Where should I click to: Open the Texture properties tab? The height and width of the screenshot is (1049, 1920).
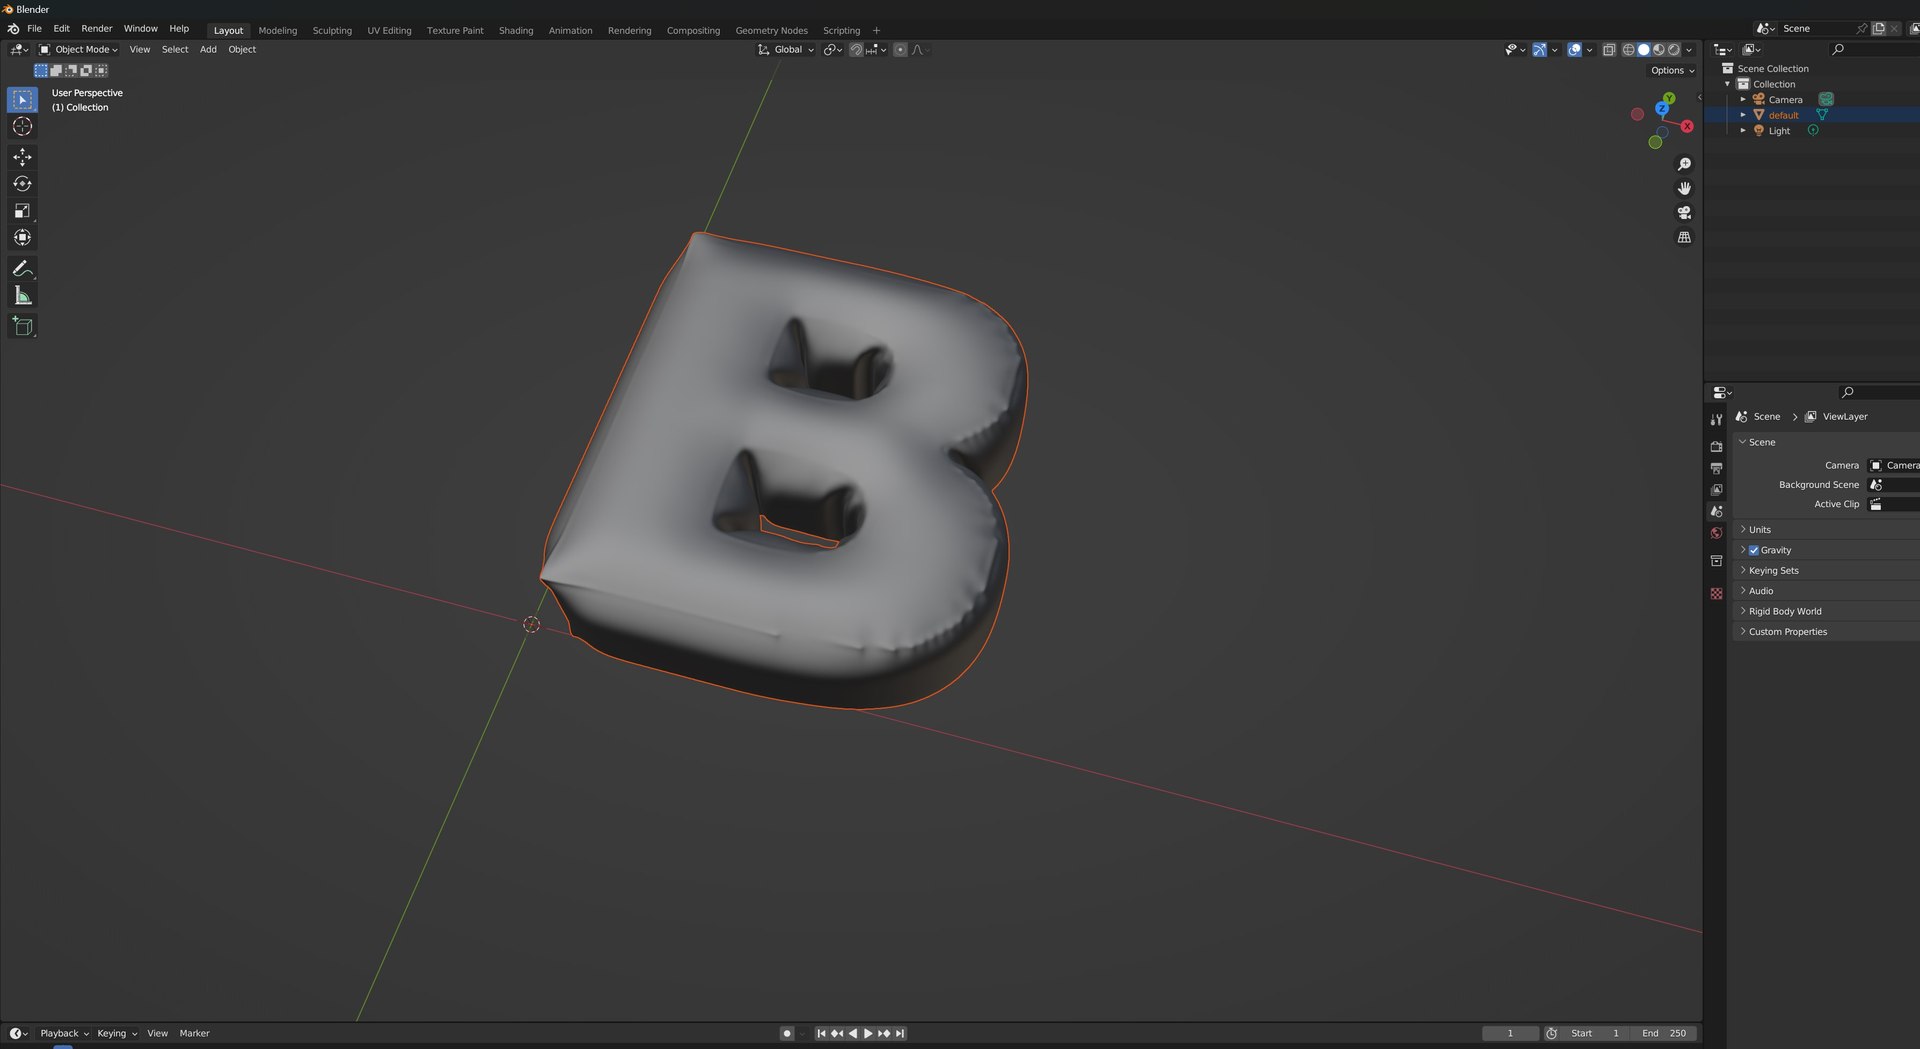point(1716,594)
